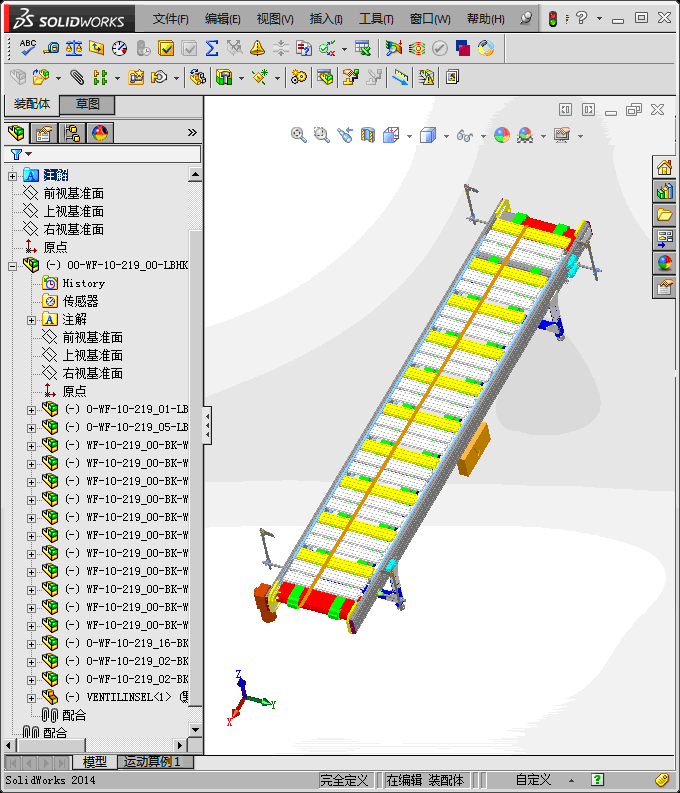Click the filter input field
This screenshot has width=680, height=793.
tap(116, 154)
